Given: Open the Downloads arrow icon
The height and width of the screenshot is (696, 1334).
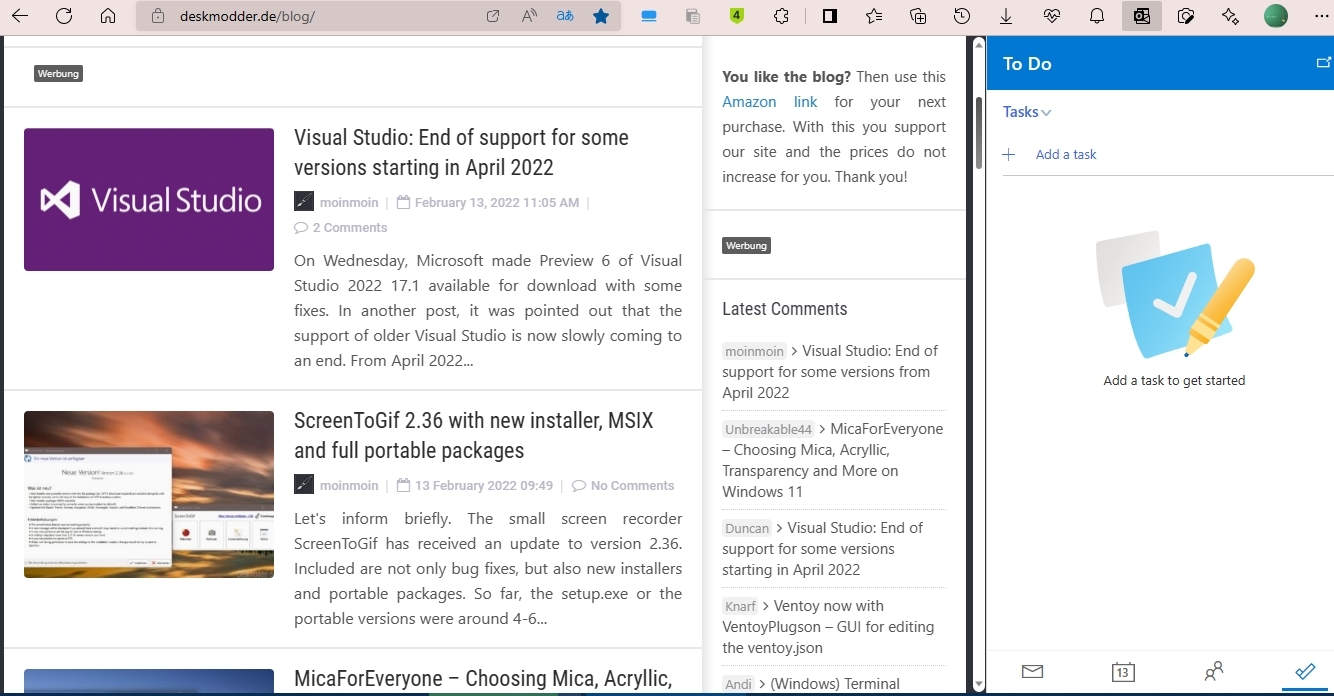Looking at the screenshot, I should pyautogui.click(x=1006, y=16).
